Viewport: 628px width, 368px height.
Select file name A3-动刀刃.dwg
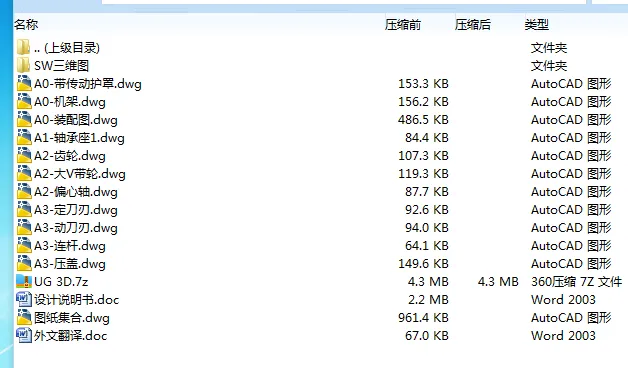(76, 228)
